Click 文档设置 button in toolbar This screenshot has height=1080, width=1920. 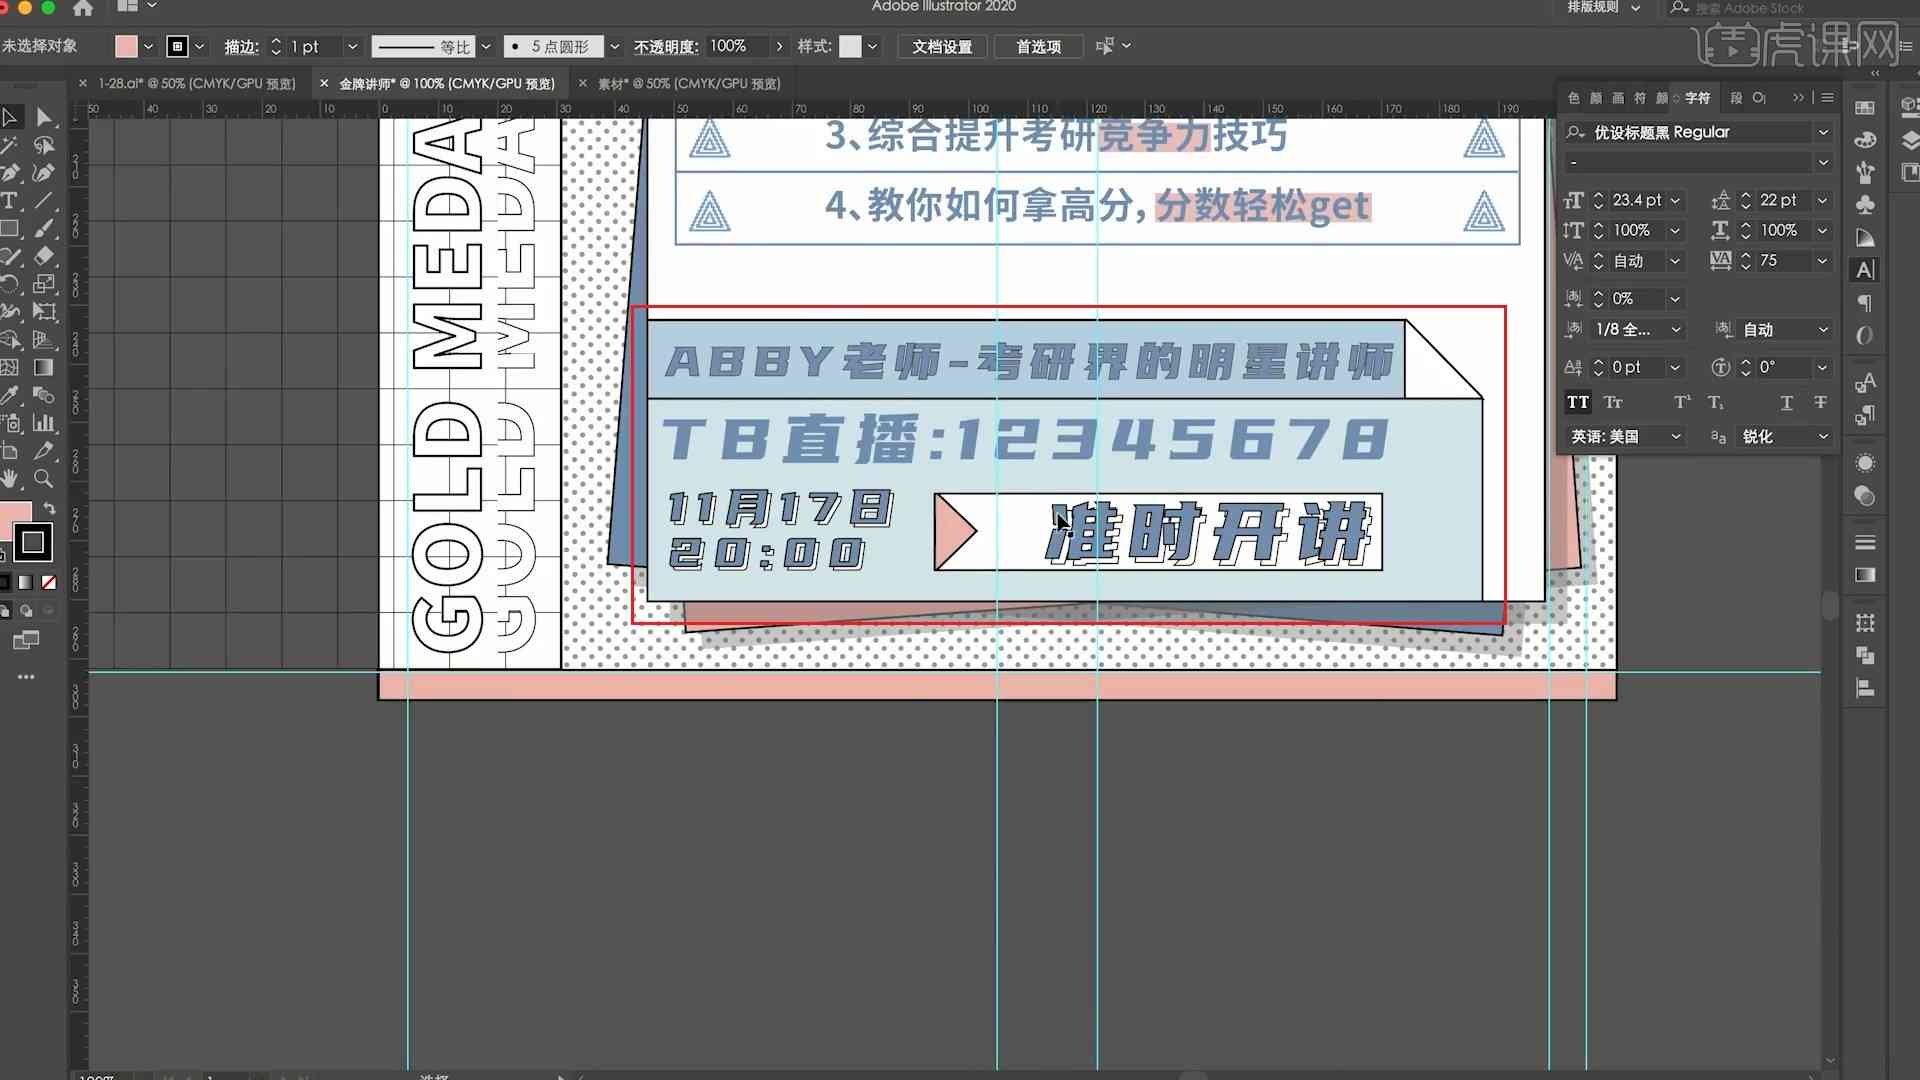click(x=940, y=46)
